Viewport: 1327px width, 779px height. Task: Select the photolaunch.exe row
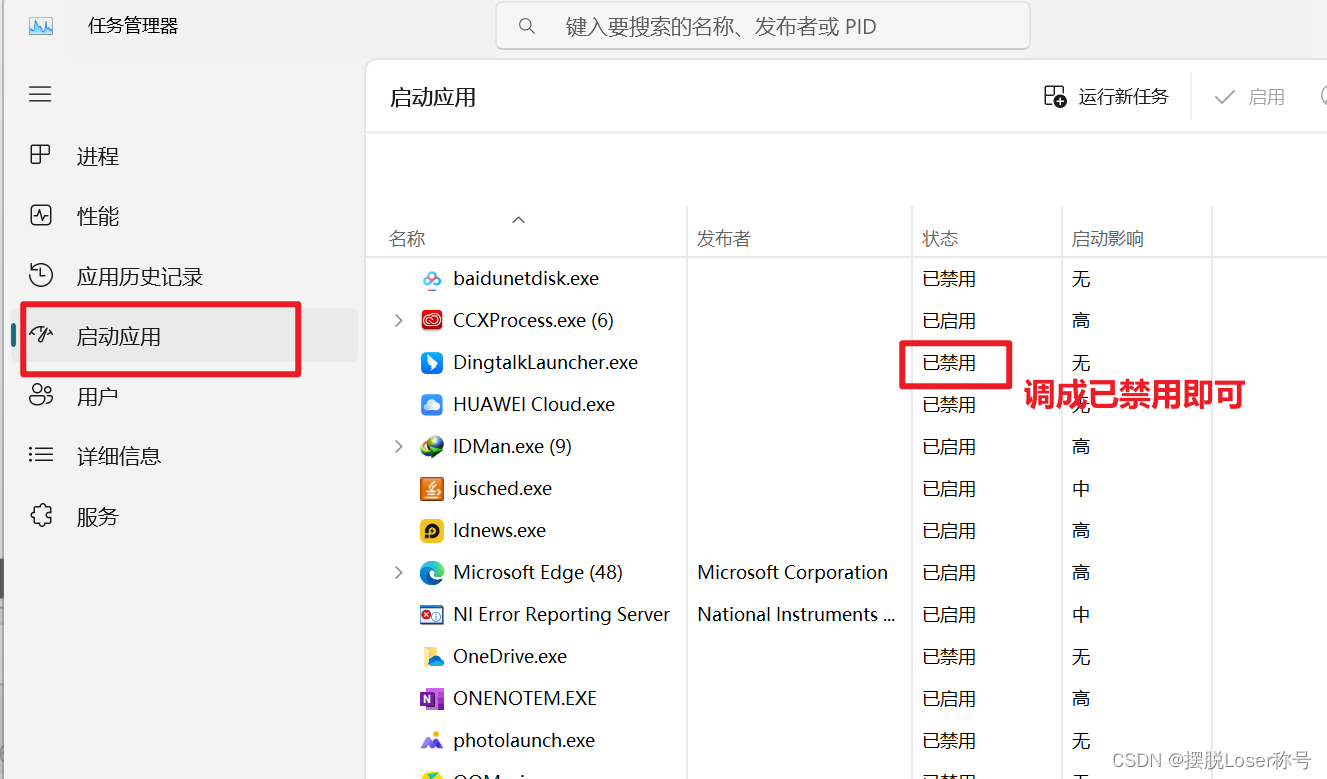point(846,741)
